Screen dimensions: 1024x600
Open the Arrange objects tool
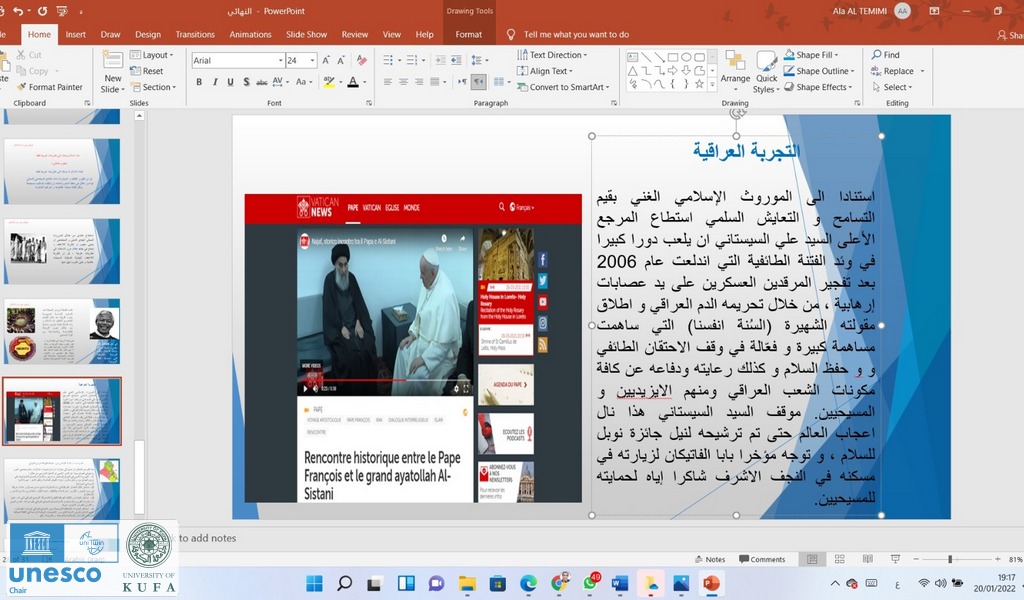point(735,69)
